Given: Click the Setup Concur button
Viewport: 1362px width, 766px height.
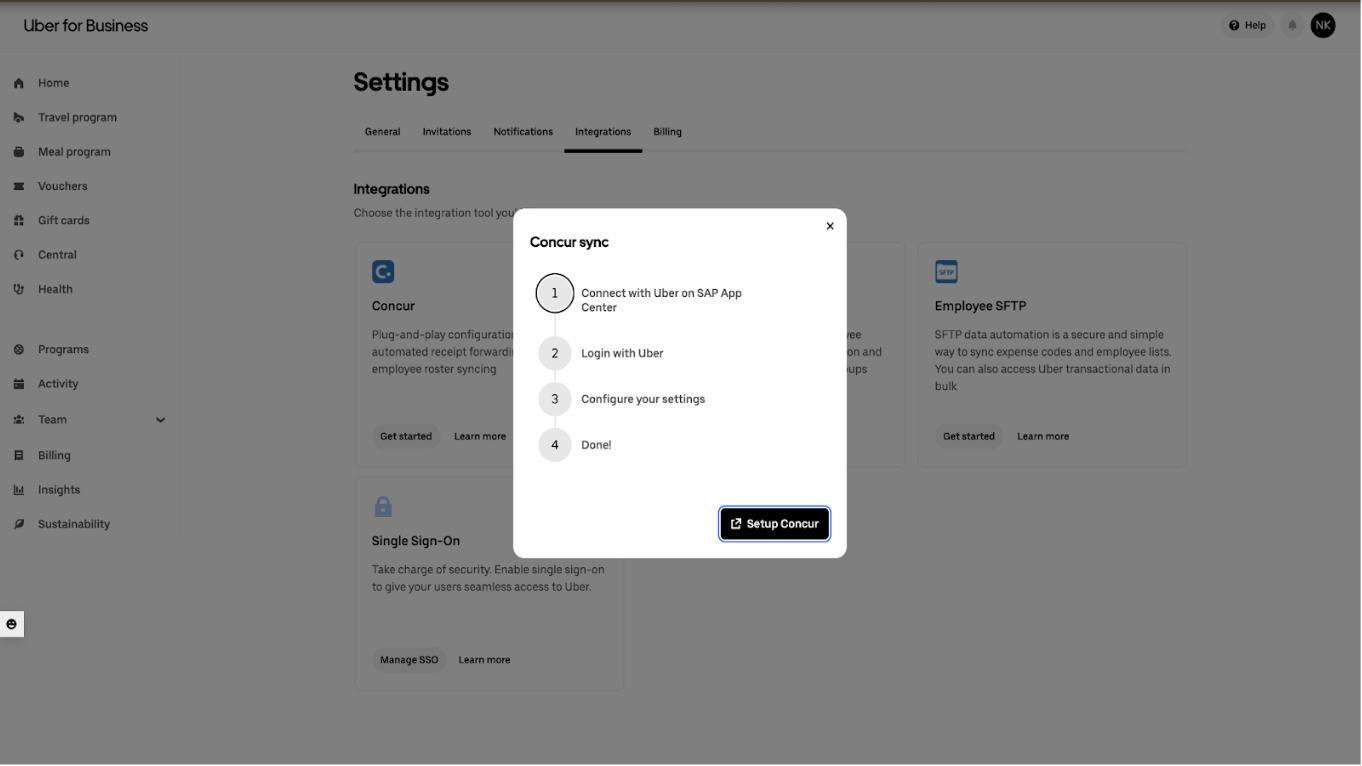Looking at the screenshot, I should [774, 523].
